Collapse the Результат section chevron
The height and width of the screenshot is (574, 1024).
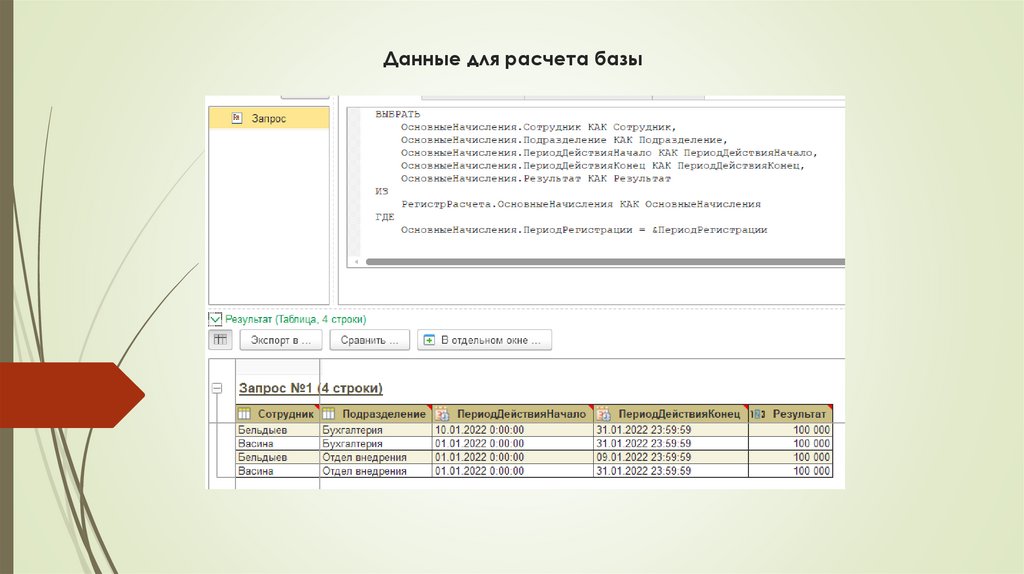click(214, 319)
